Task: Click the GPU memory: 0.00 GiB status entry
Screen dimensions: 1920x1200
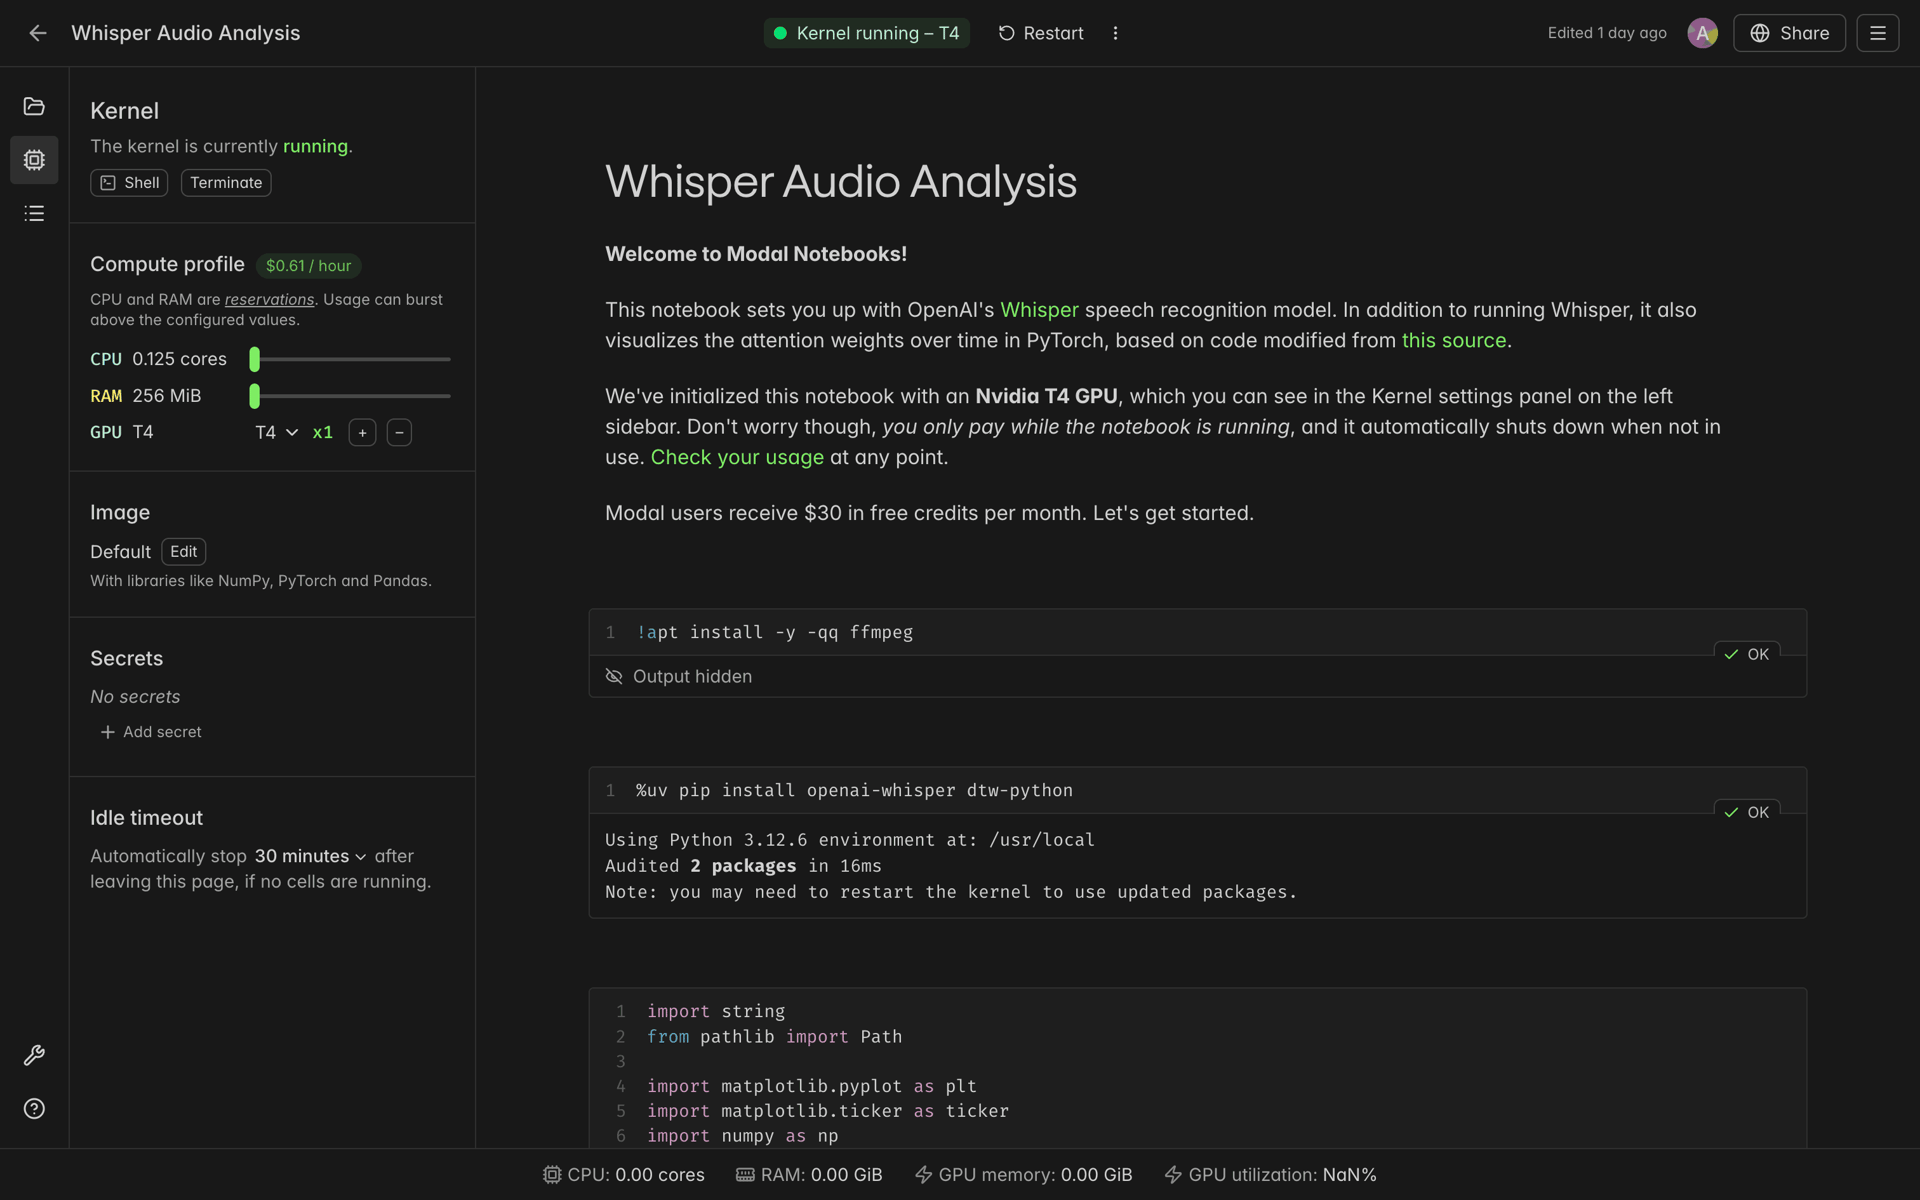Action: click(x=1023, y=1174)
